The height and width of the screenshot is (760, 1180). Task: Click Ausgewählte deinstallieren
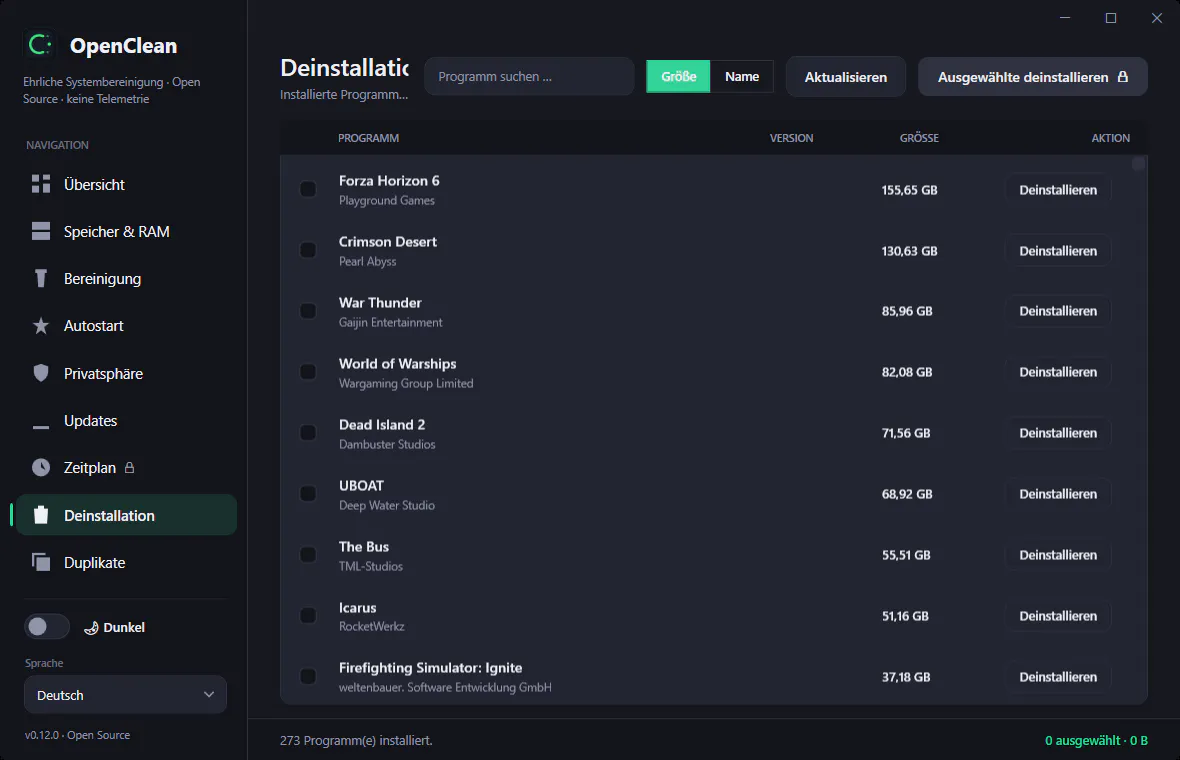coord(1032,77)
